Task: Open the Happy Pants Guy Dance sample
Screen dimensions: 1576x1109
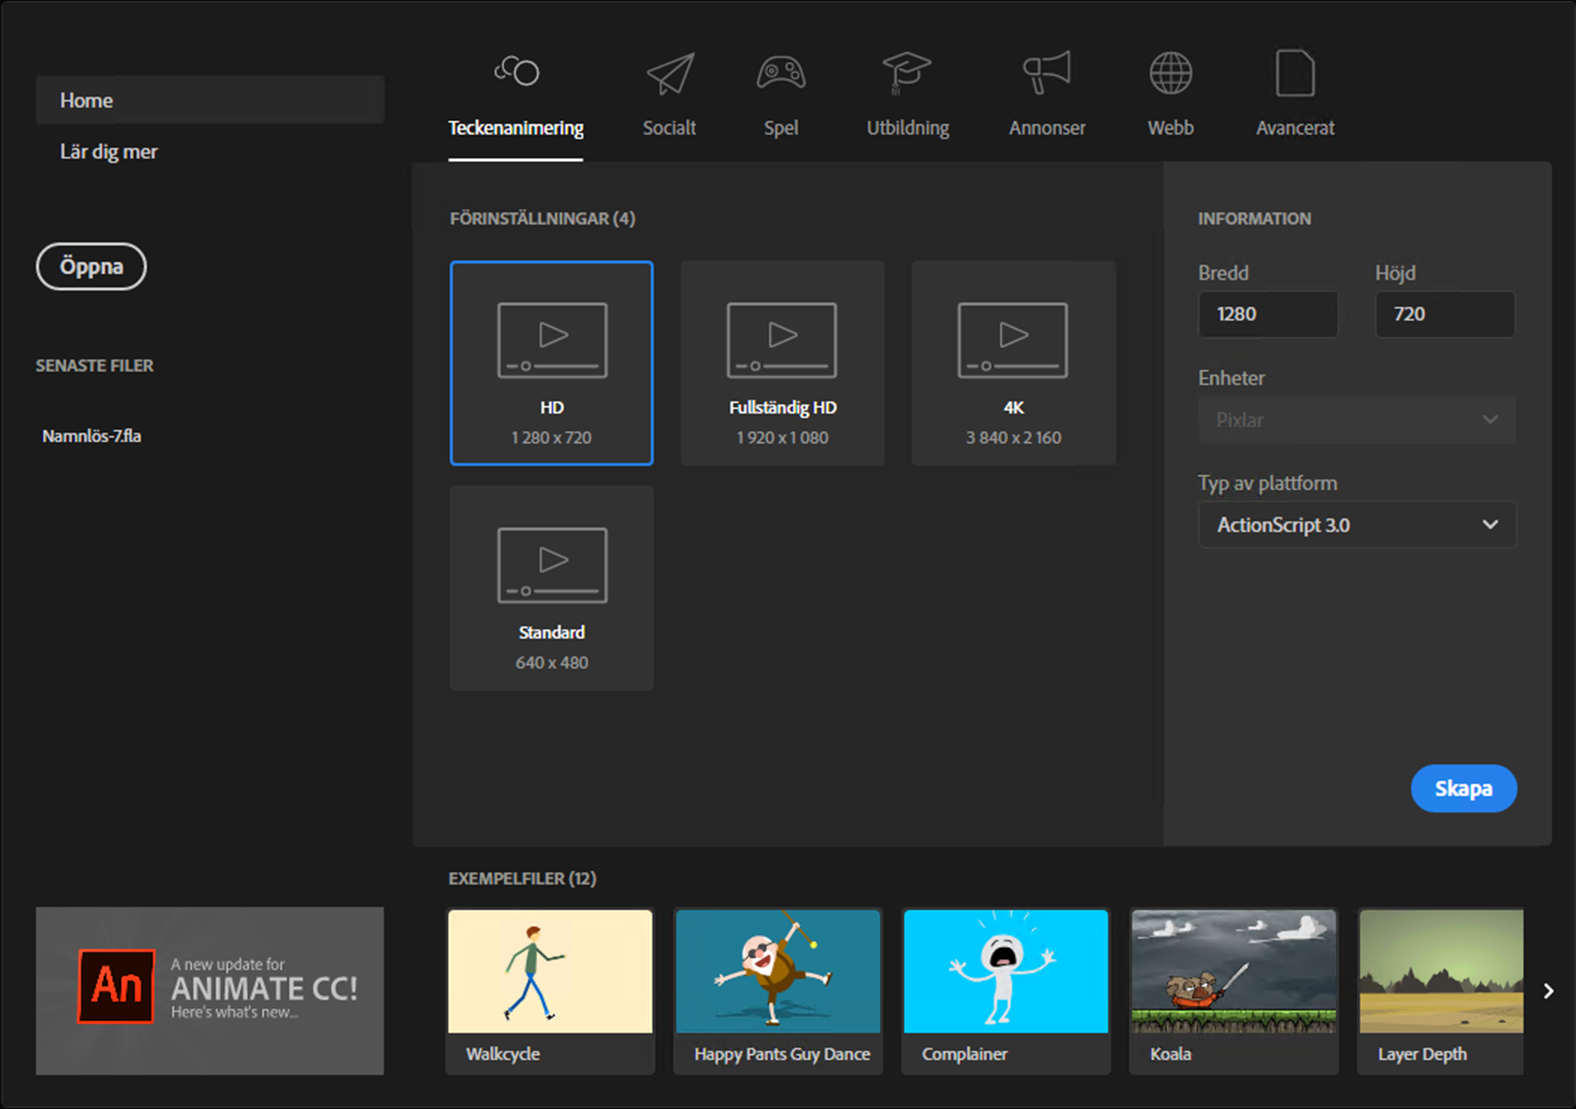Action: coord(778,991)
